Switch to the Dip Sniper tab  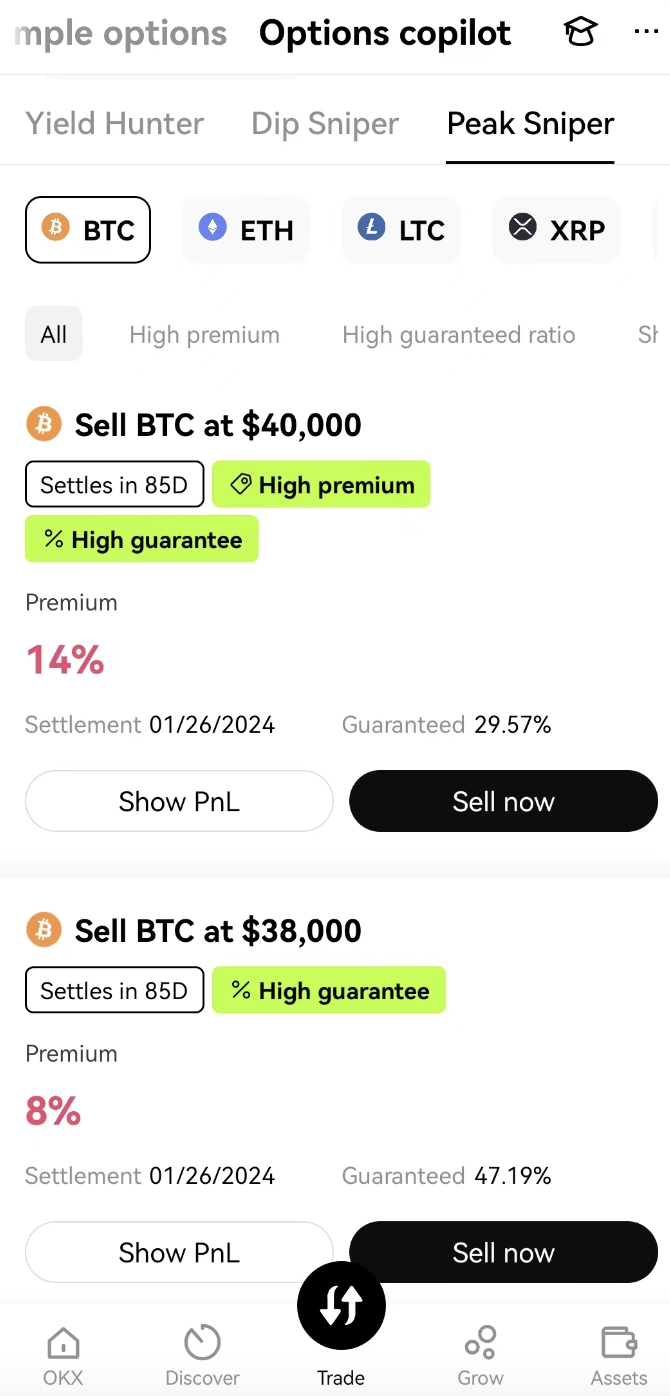point(325,124)
